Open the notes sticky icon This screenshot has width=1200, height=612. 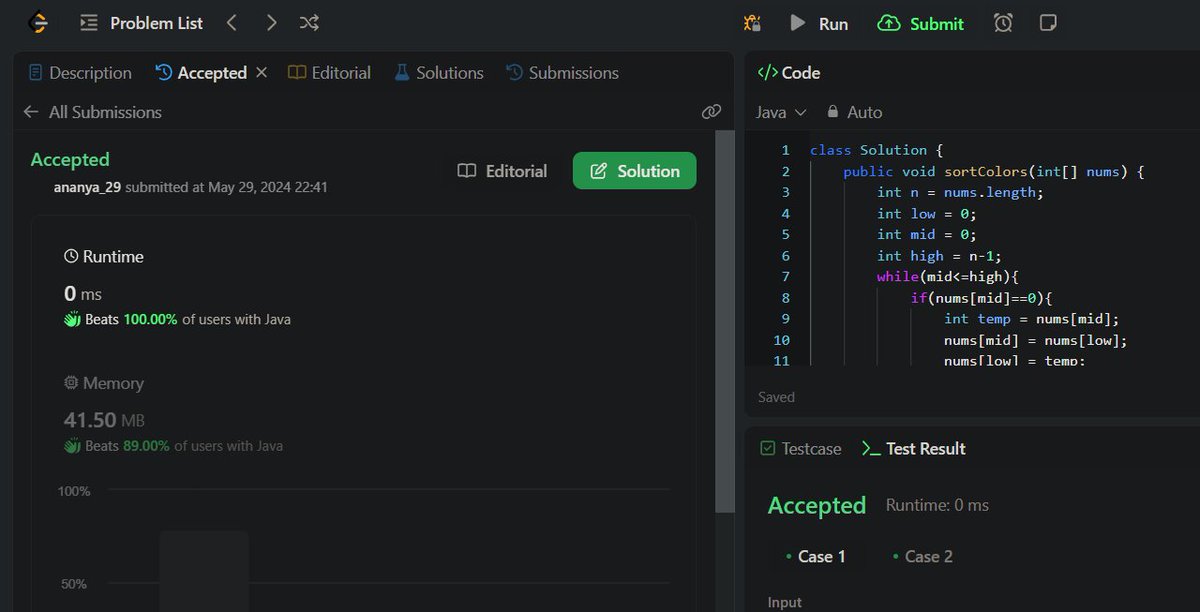pos(1047,23)
